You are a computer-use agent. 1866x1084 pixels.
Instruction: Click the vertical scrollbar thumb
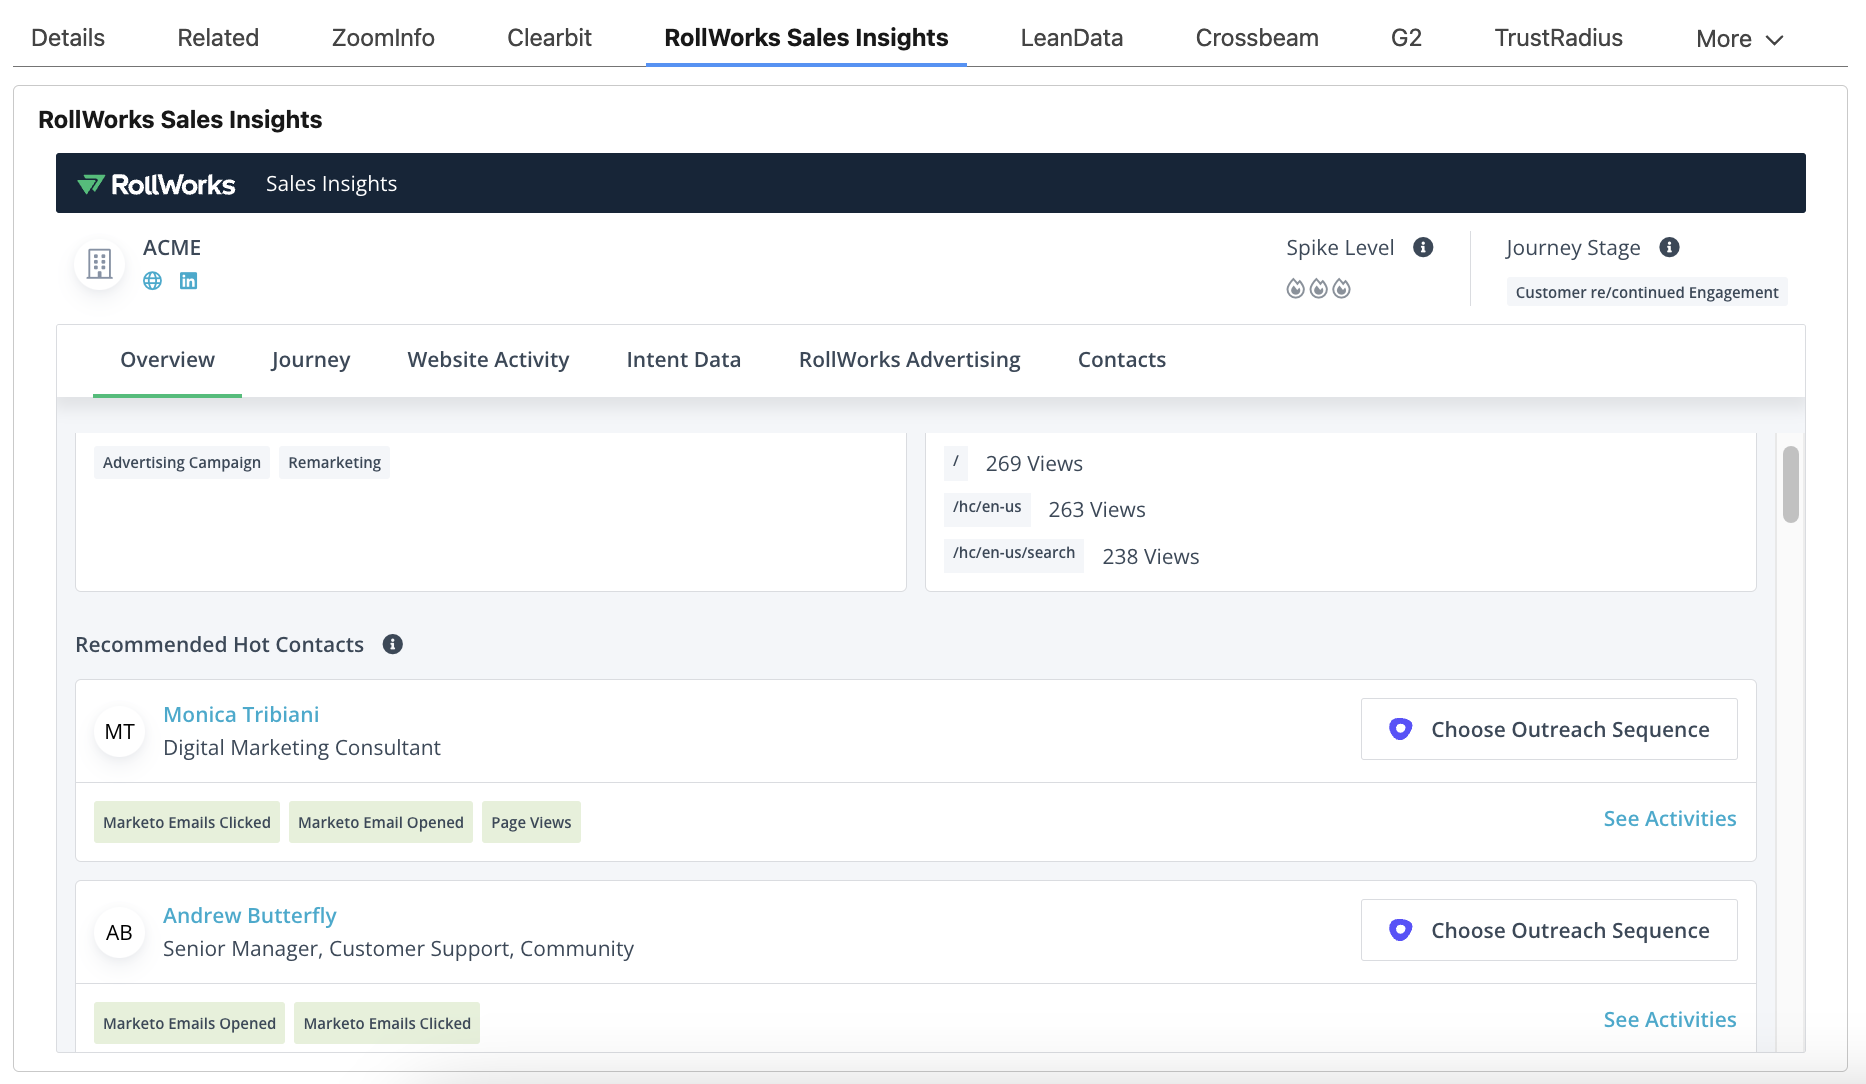(1790, 484)
